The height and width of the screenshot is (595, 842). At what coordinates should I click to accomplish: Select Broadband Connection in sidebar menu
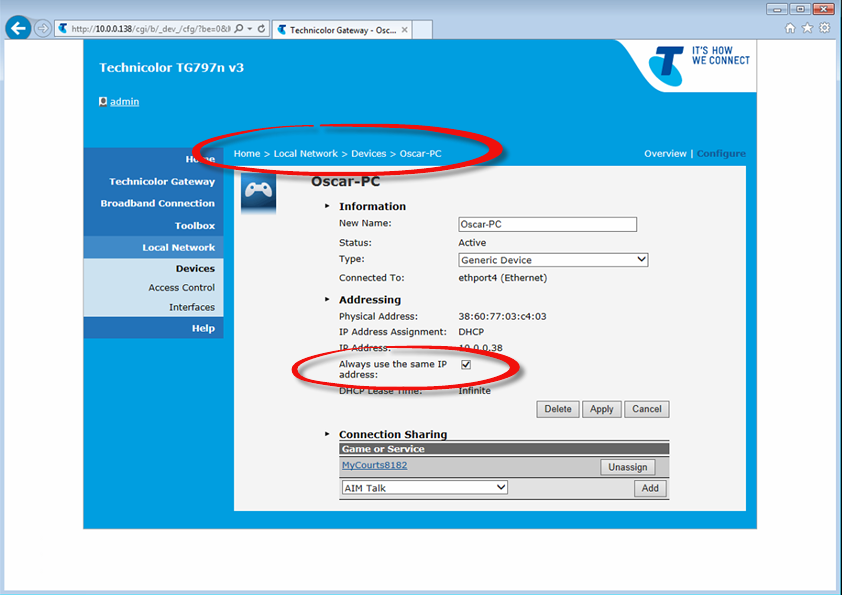click(x=157, y=204)
